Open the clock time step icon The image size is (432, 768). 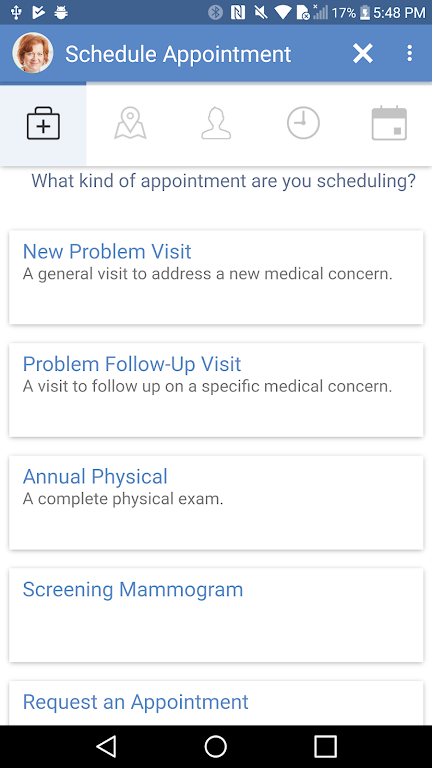point(303,123)
